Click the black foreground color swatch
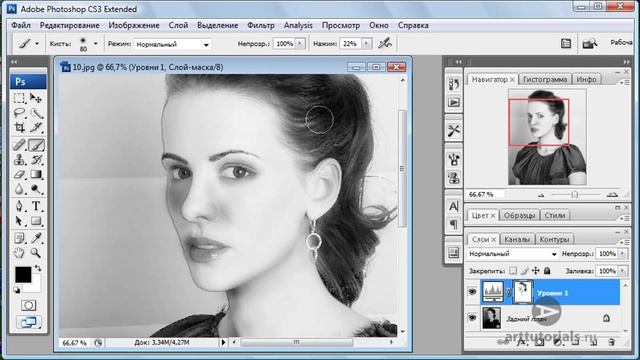 tap(23, 274)
